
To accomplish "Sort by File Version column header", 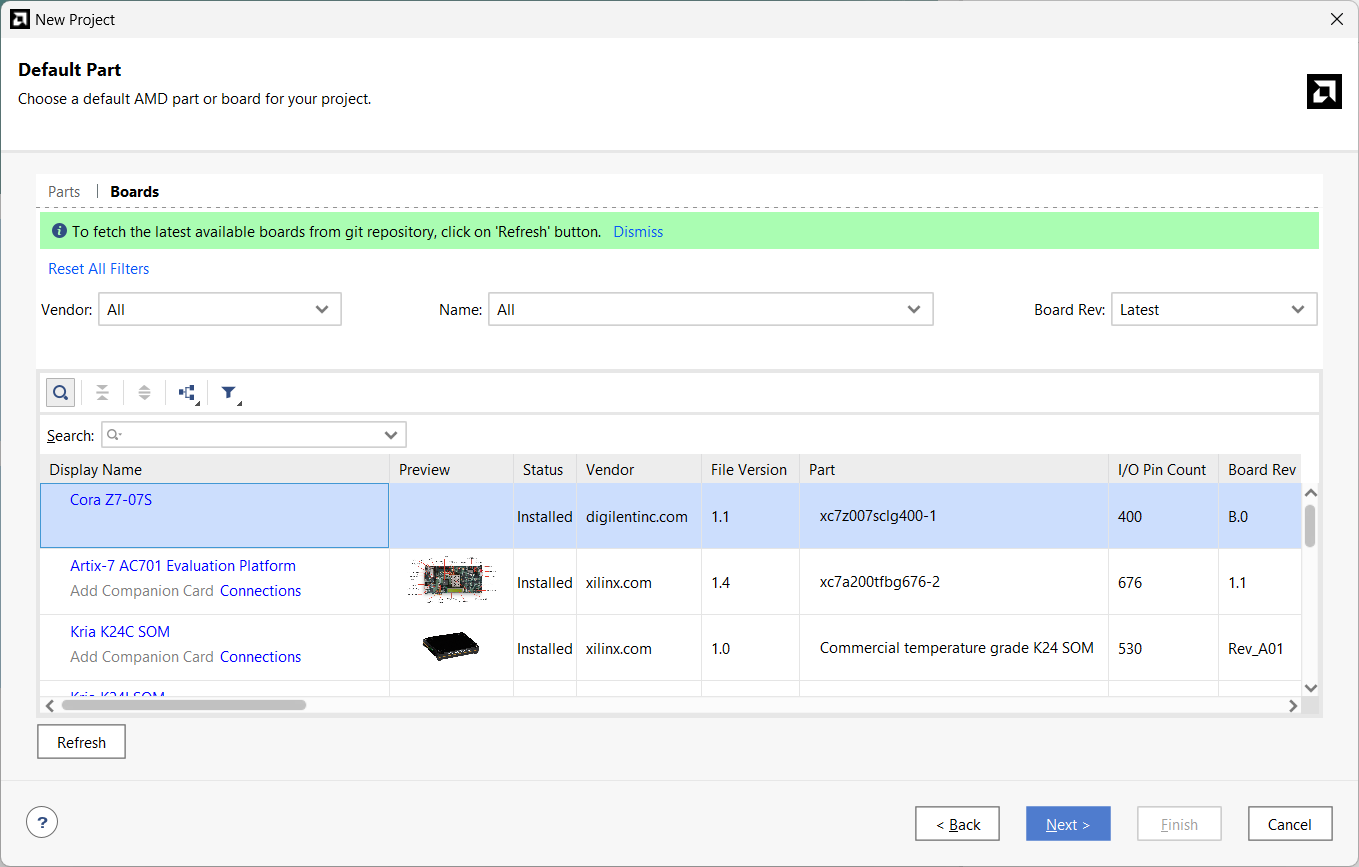I will click(x=751, y=470).
